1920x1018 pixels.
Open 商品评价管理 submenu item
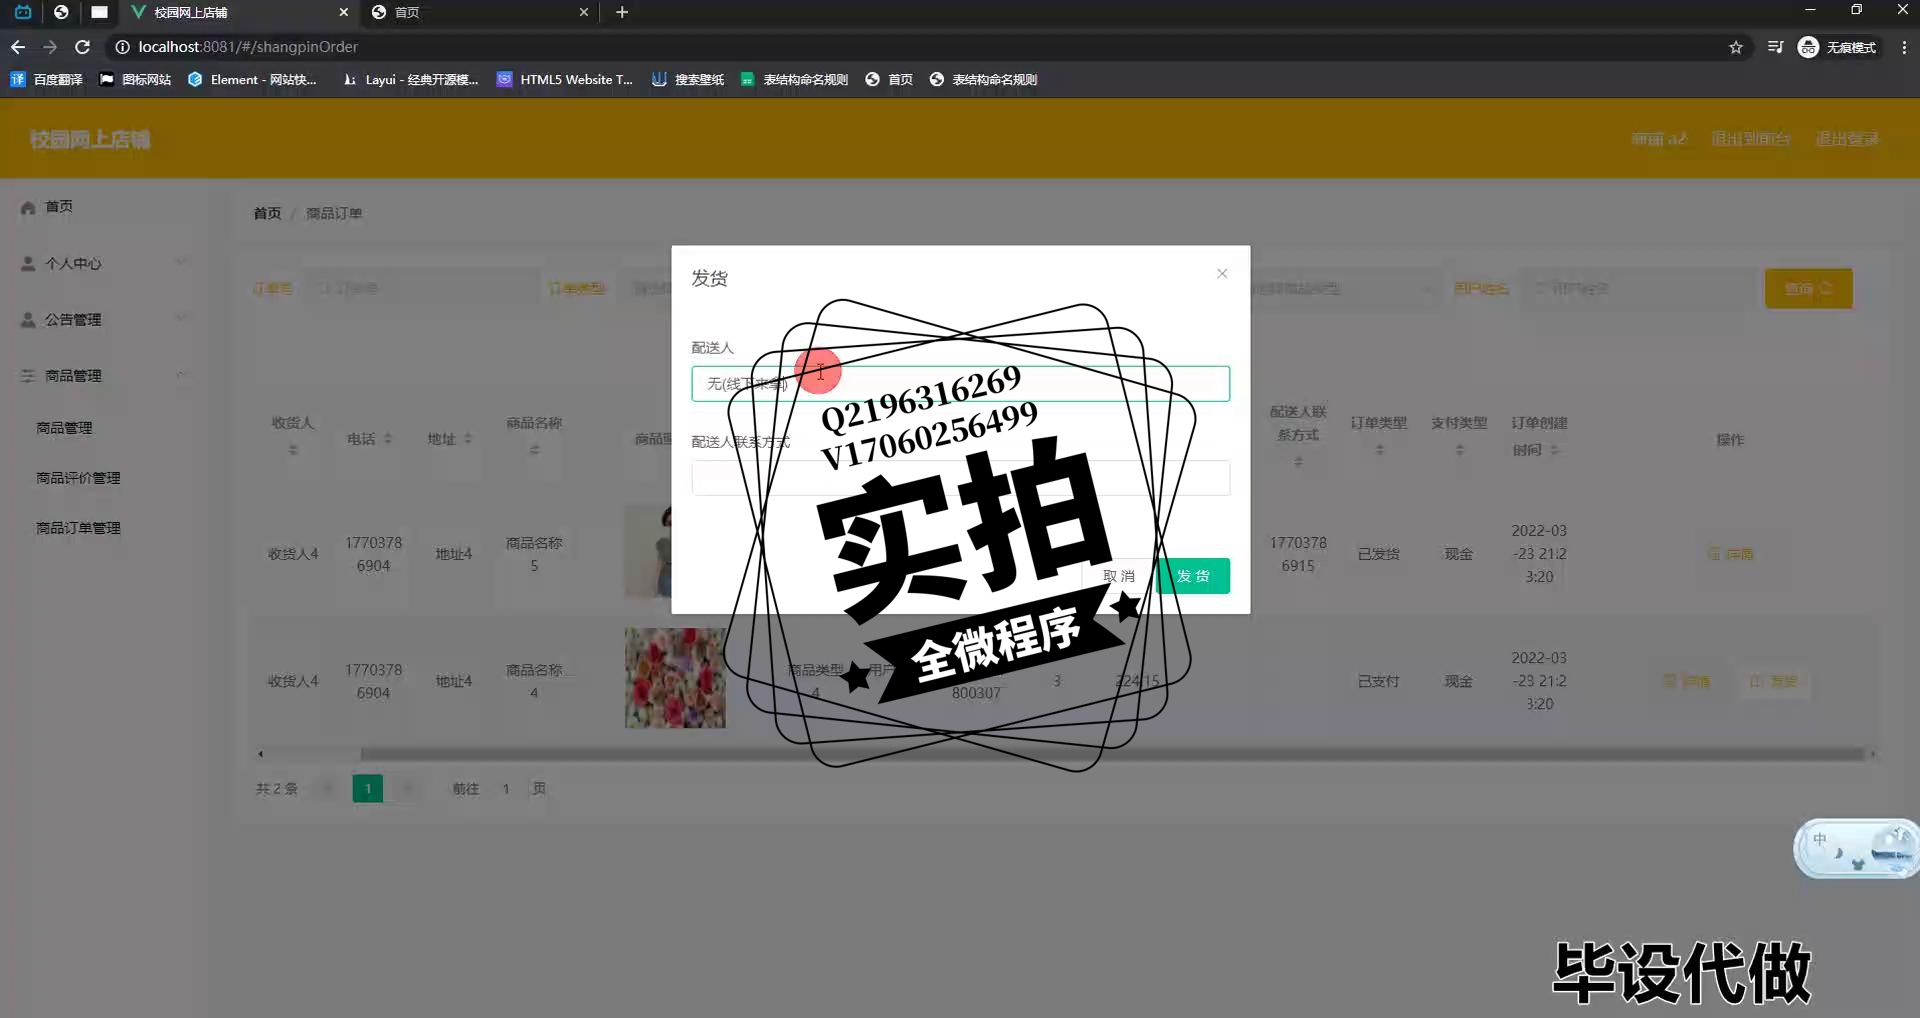78,478
